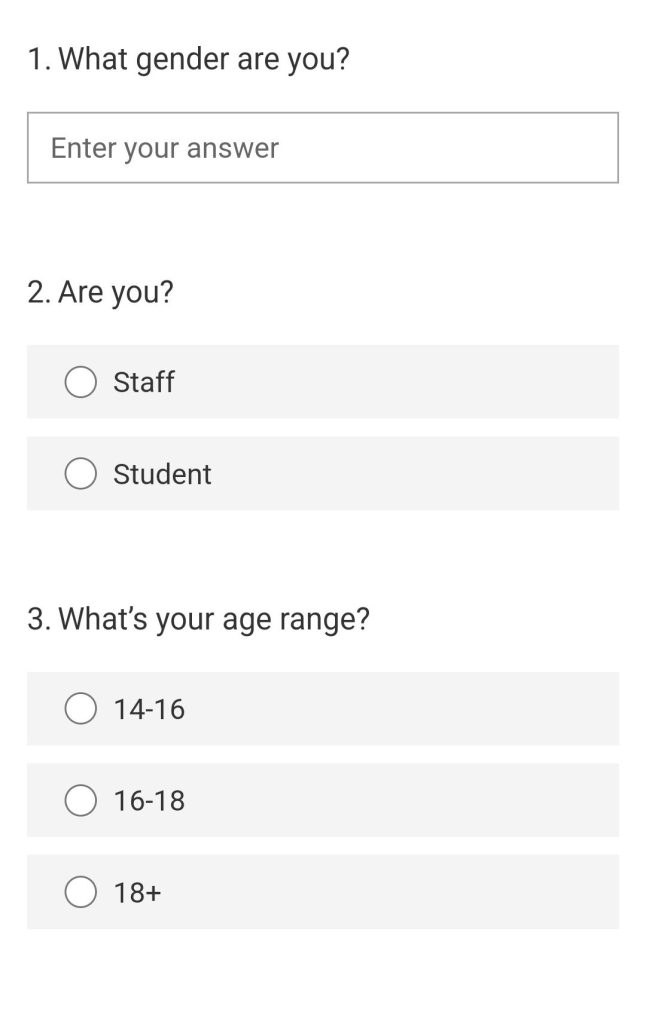The image size is (646, 1024).
Task: Click the "14-16" option label text
Action: point(149,709)
